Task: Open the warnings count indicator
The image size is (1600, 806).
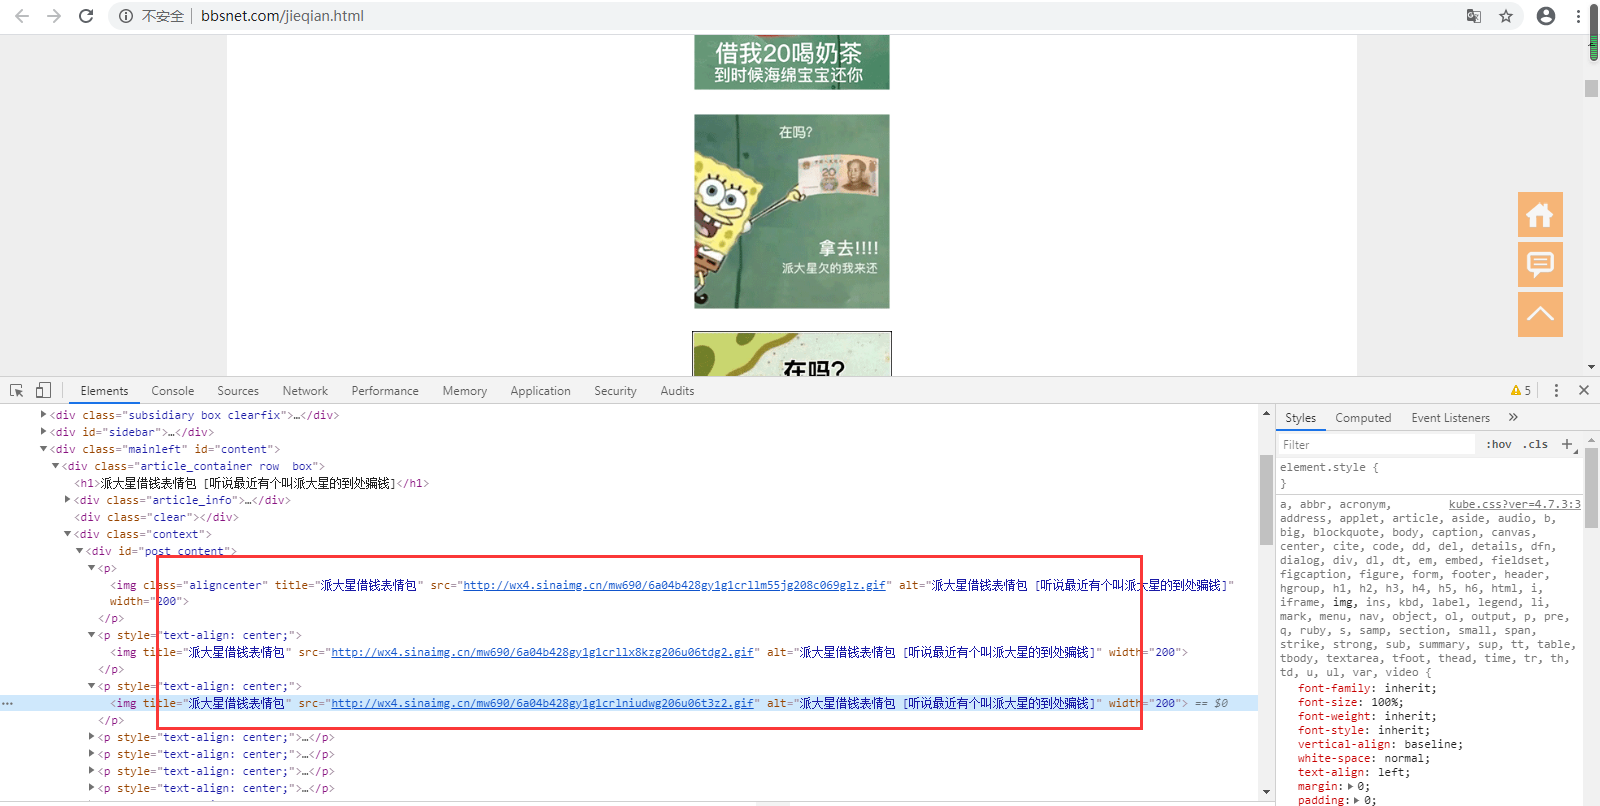Action: point(1521,391)
